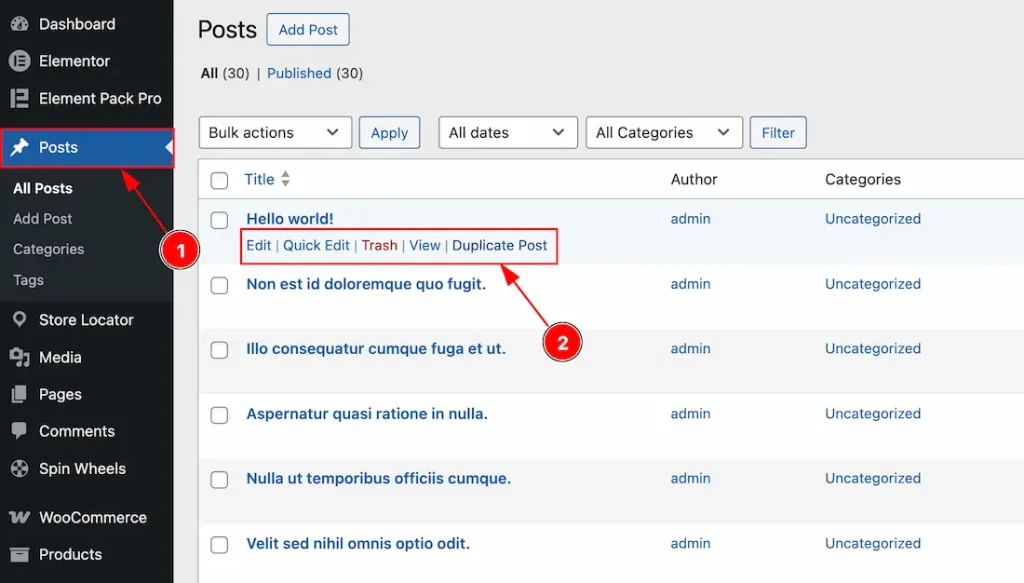Click the Pages icon in sidebar
This screenshot has height=583, width=1024.
(19, 394)
